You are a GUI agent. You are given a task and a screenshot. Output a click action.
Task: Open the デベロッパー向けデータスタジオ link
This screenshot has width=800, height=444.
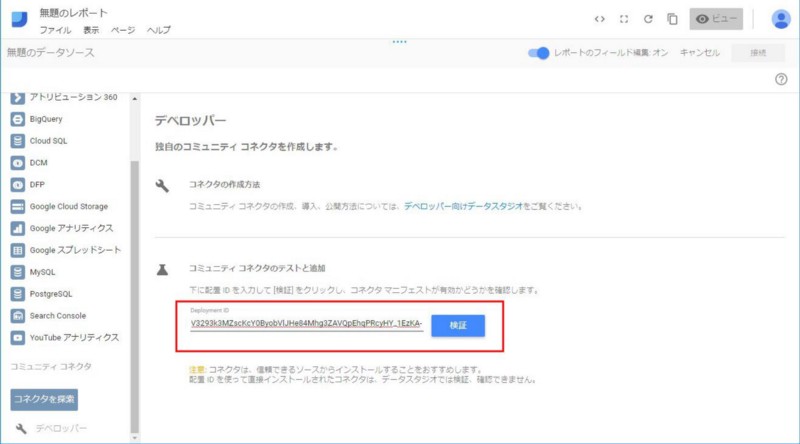463,206
